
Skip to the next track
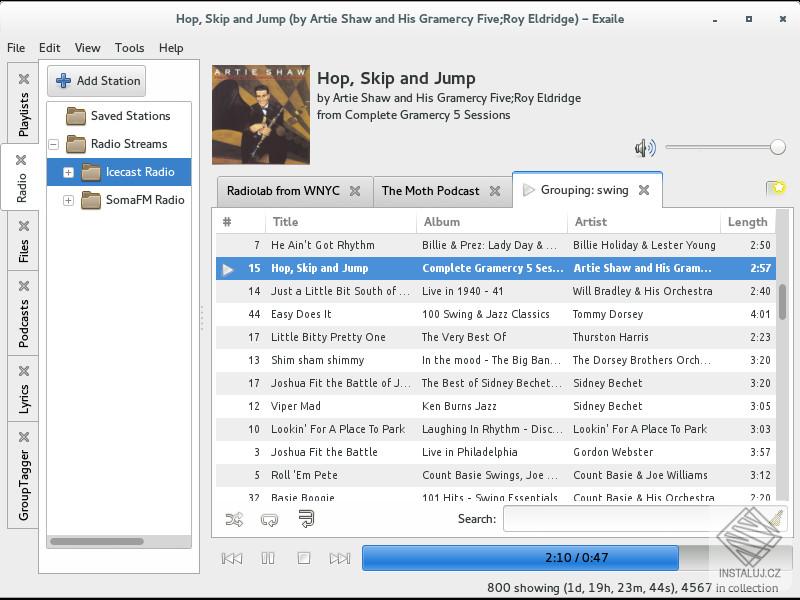pyautogui.click(x=340, y=558)
